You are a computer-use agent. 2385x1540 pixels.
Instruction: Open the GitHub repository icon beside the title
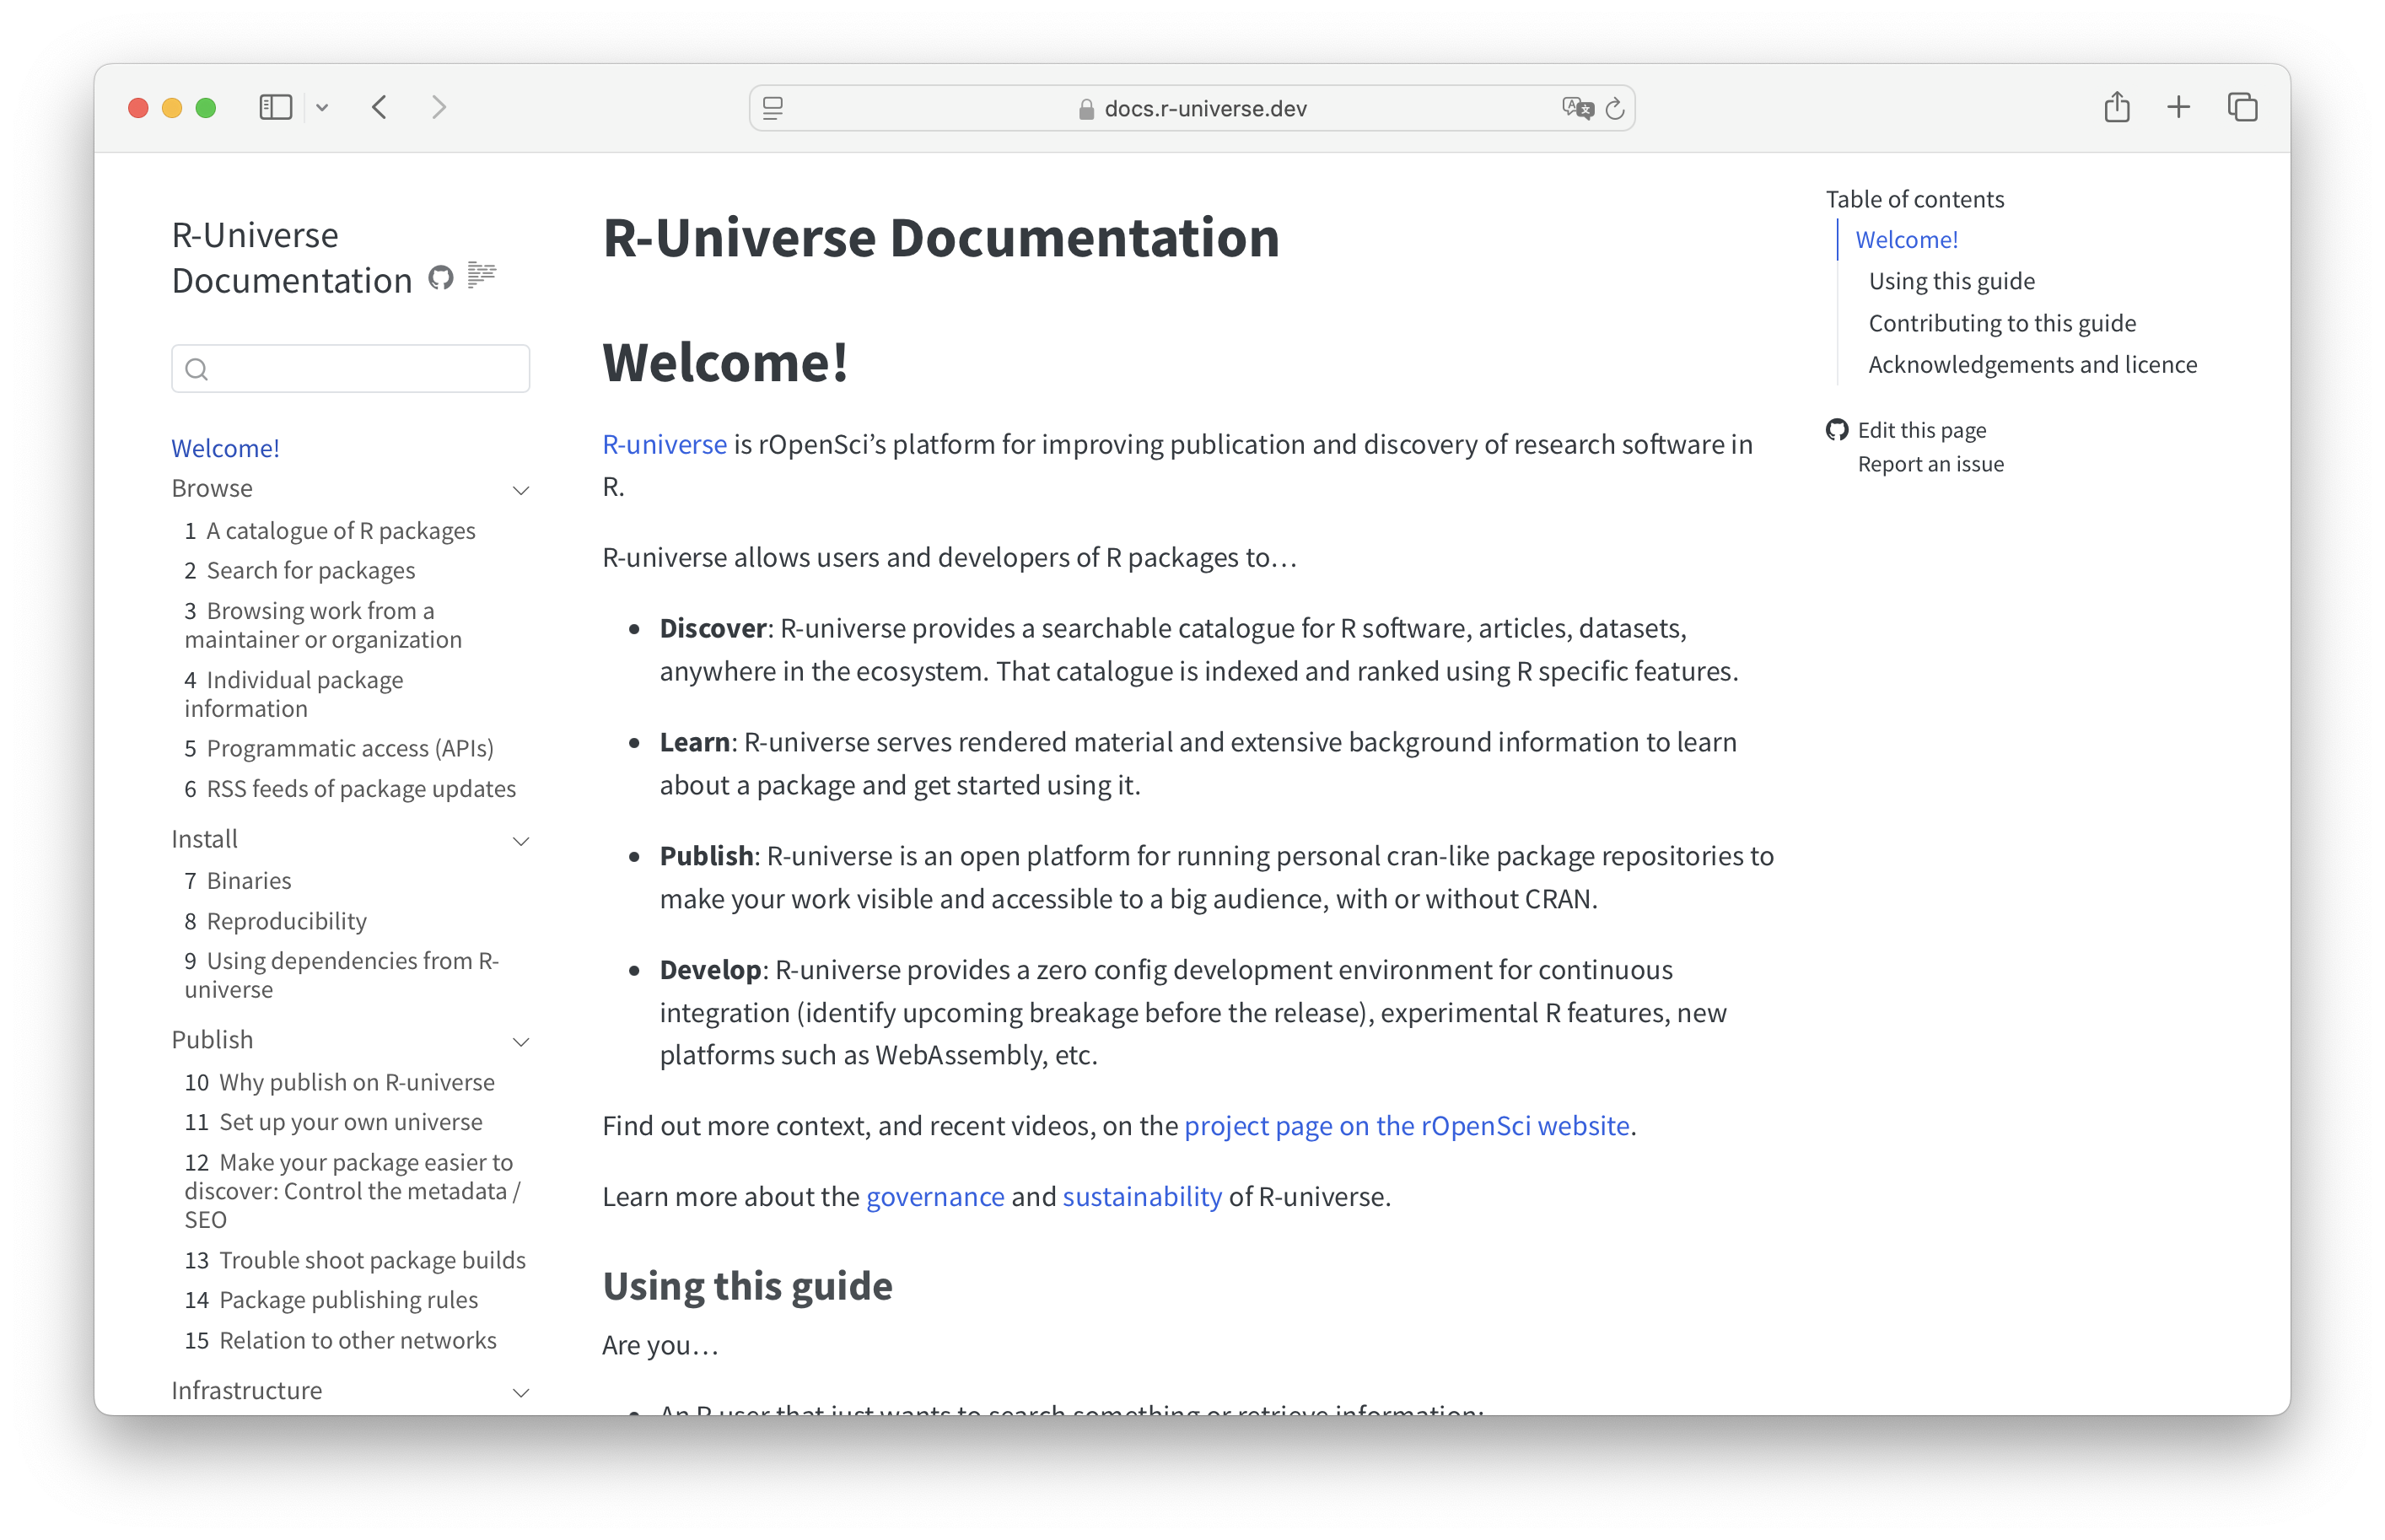coord(441,278)
